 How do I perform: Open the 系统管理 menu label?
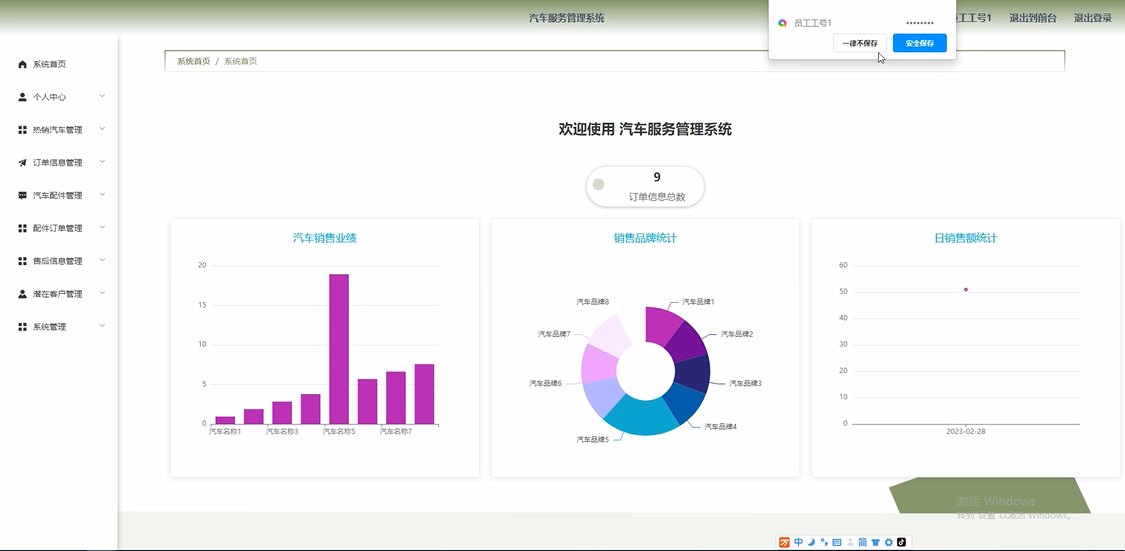pos(50,326)
